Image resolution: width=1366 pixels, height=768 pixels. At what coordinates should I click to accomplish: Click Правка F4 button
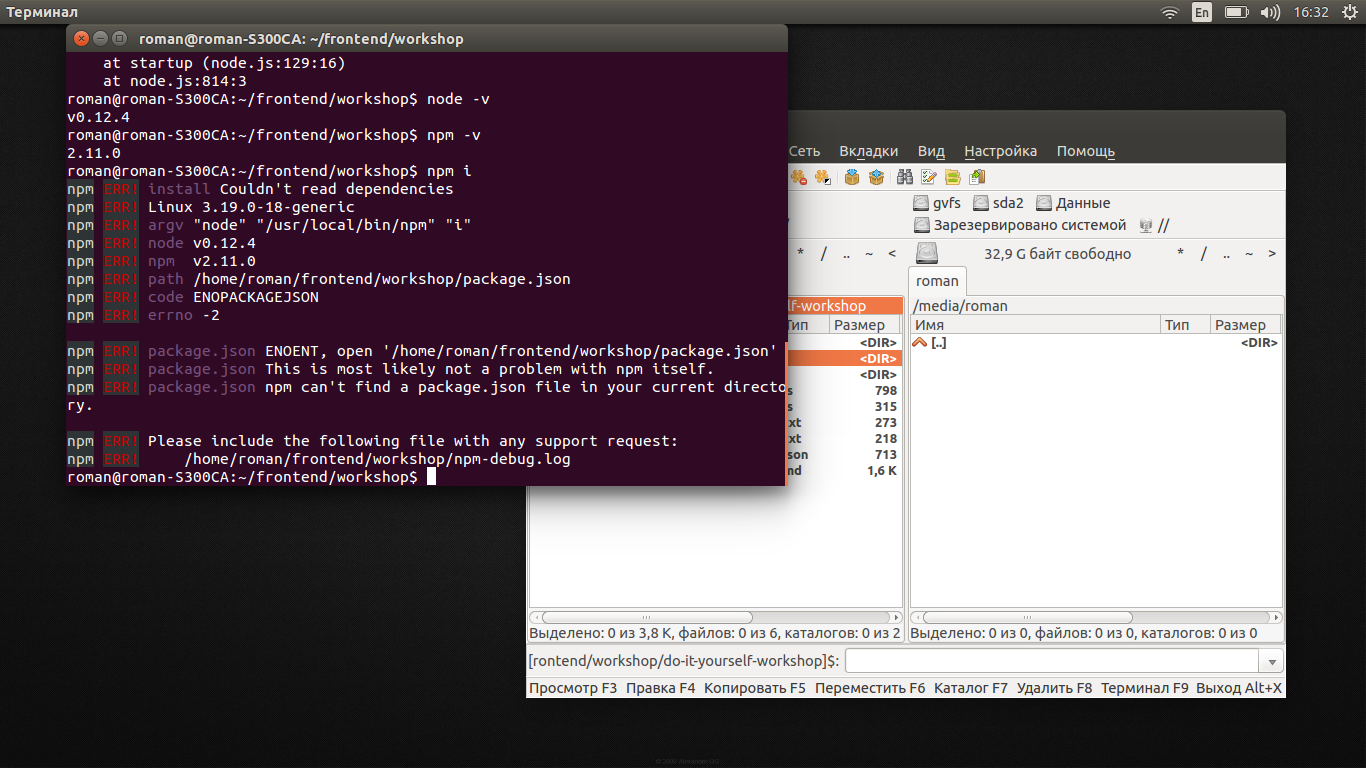click(x=660, y=688)
